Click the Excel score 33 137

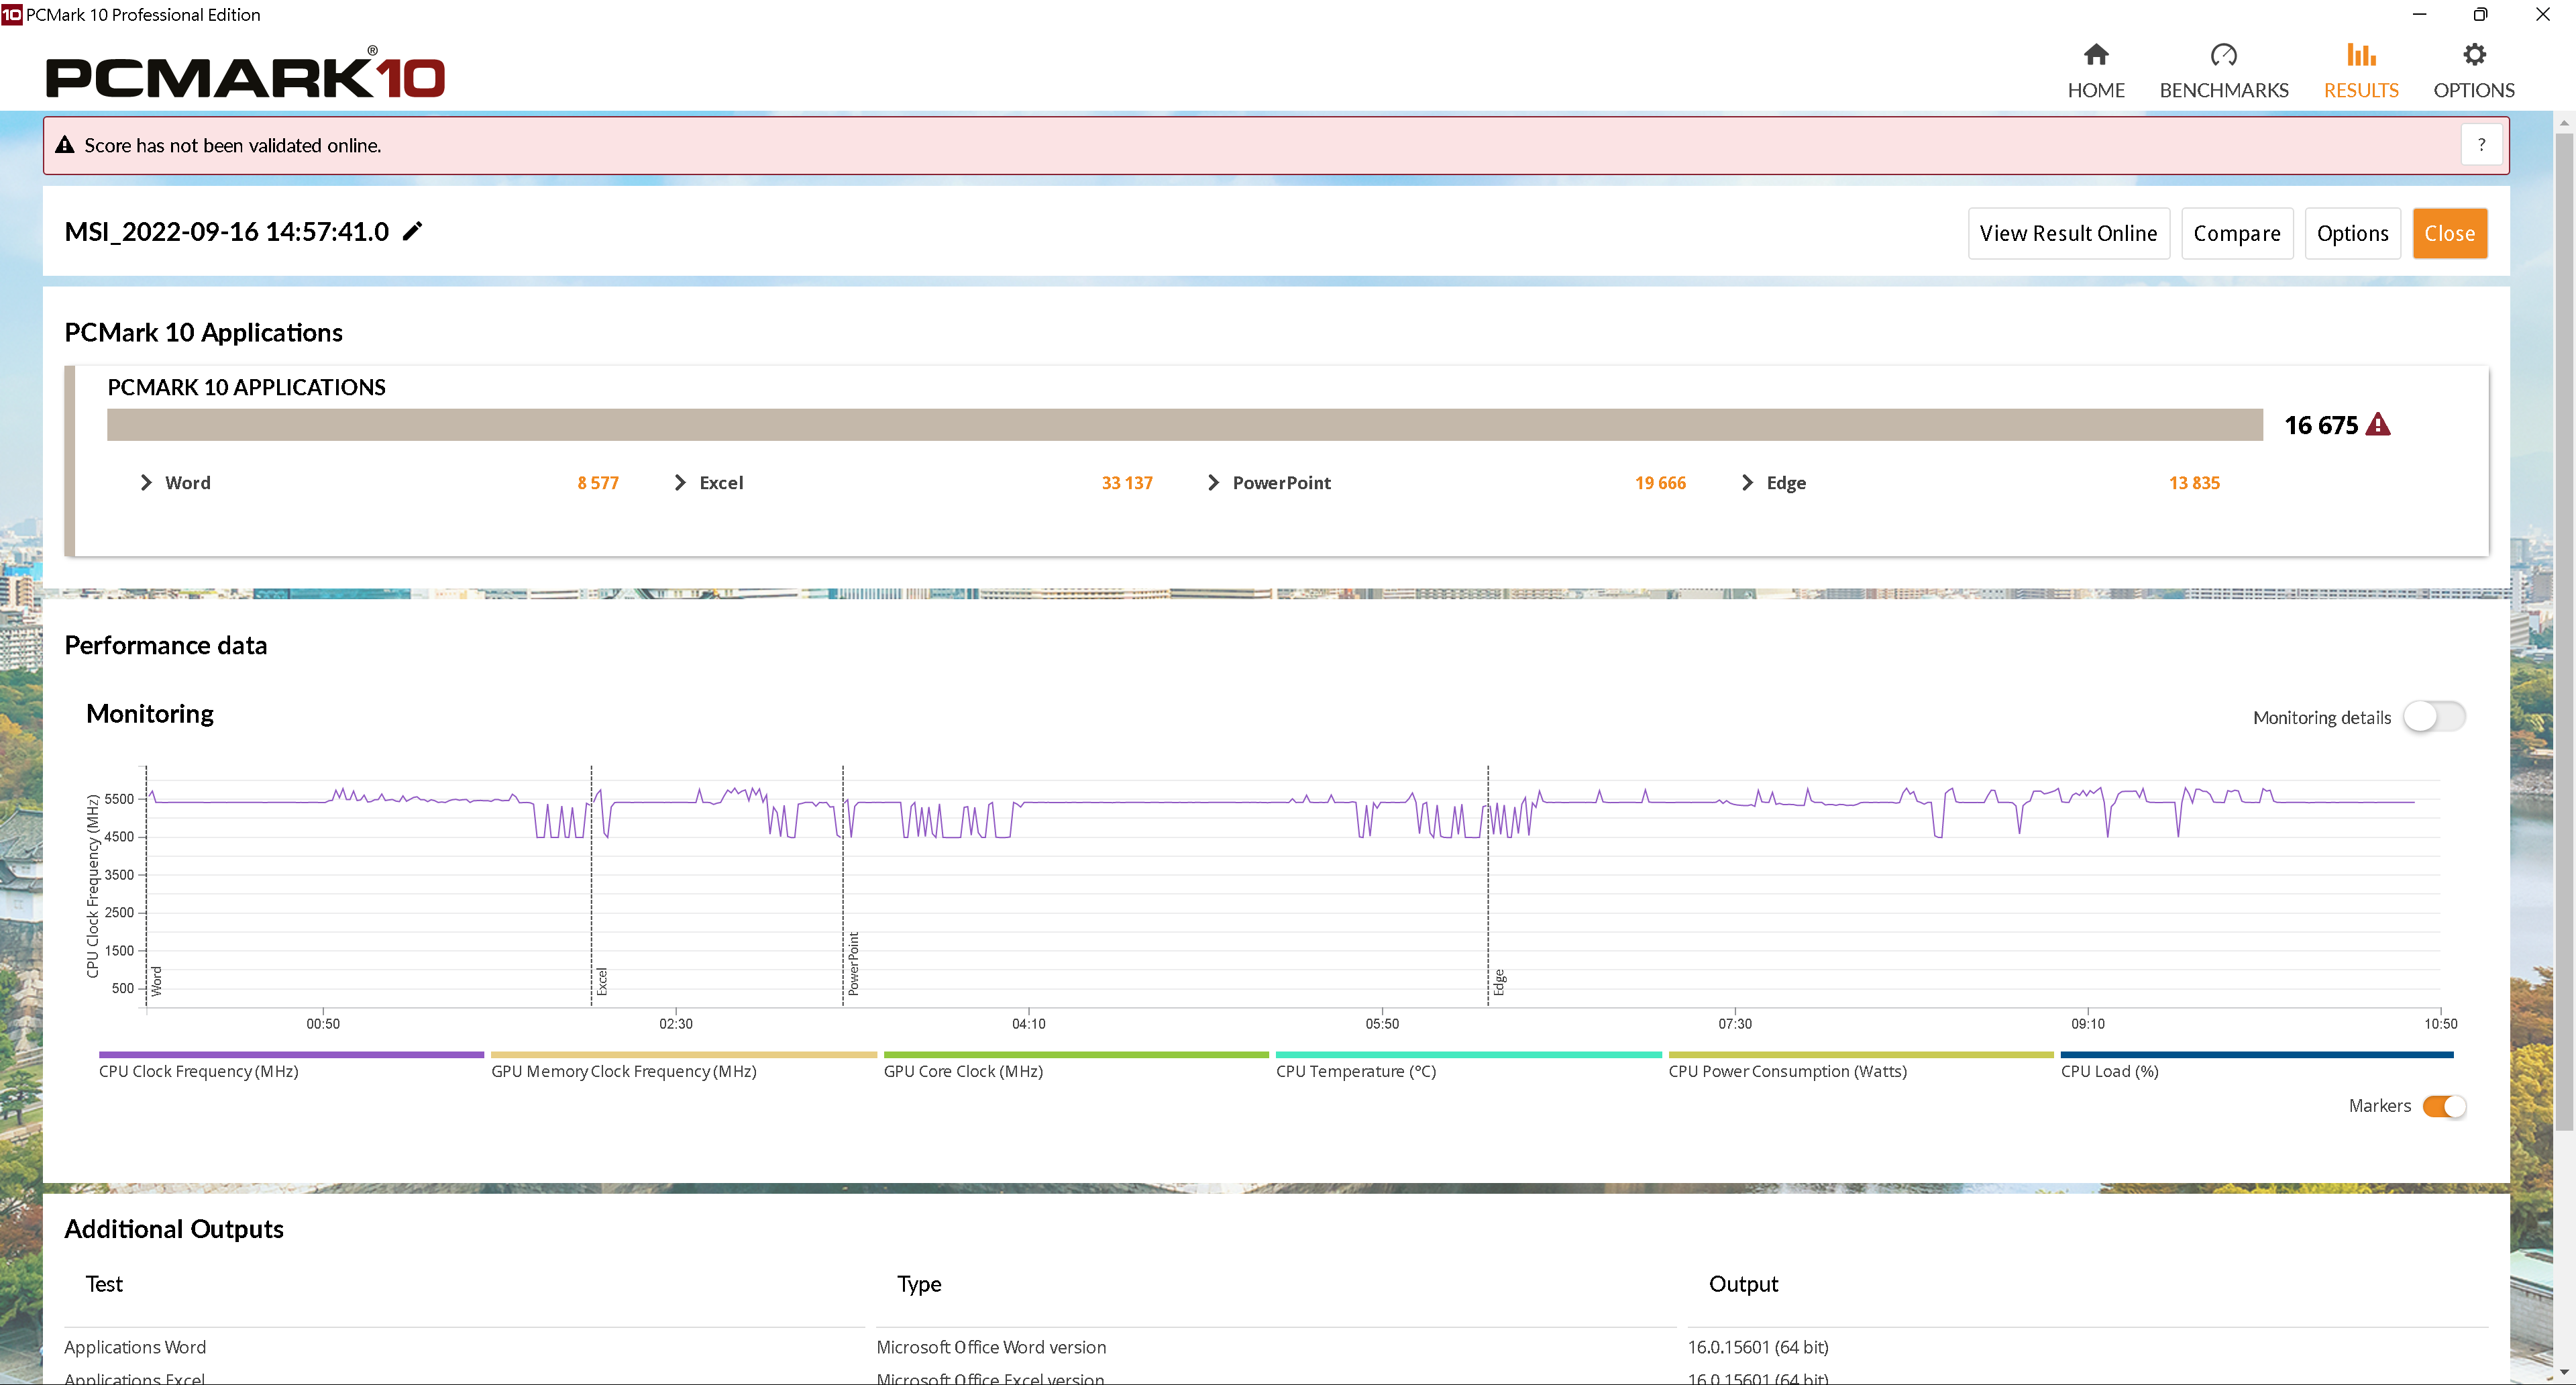click(1127, 483)
